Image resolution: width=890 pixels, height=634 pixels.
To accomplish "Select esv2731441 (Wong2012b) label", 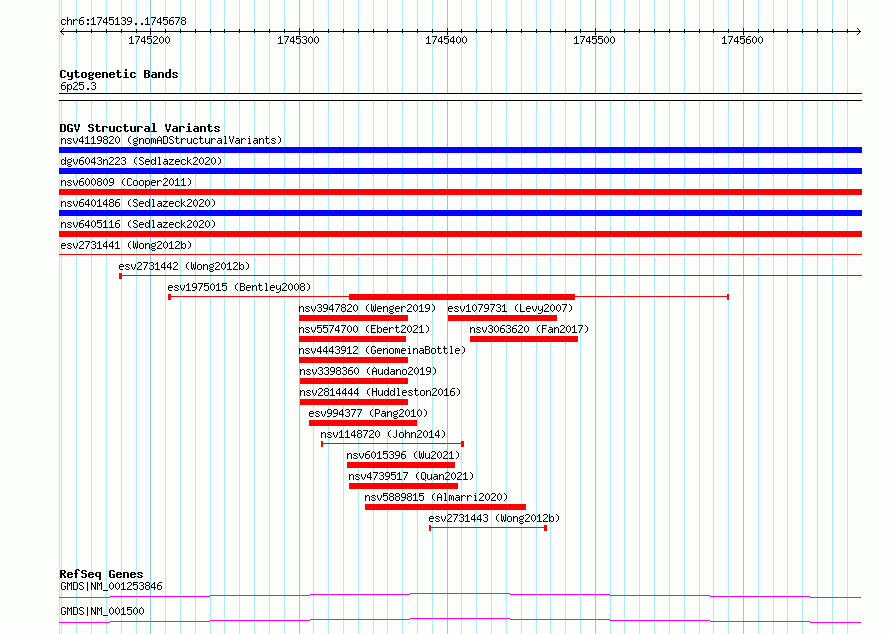I will [126, 245].
